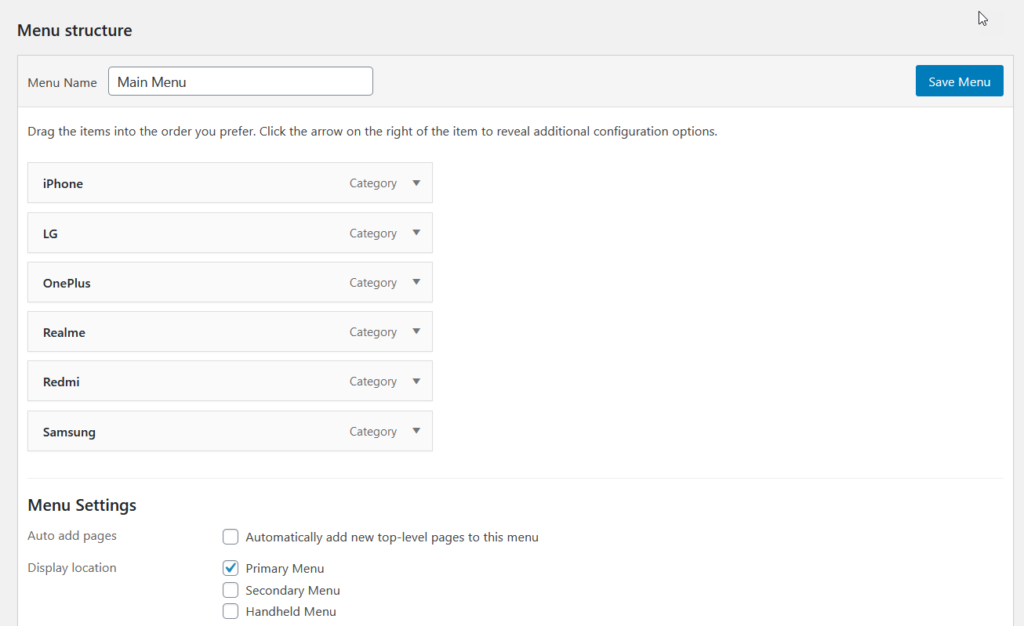Click the Category label on LG row
This screenshot has height=626, width=1024.
coord(373,233)
